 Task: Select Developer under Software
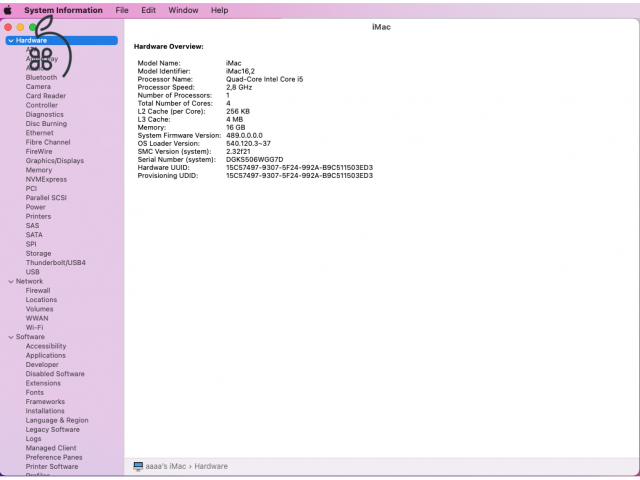(x=42, y=365)
